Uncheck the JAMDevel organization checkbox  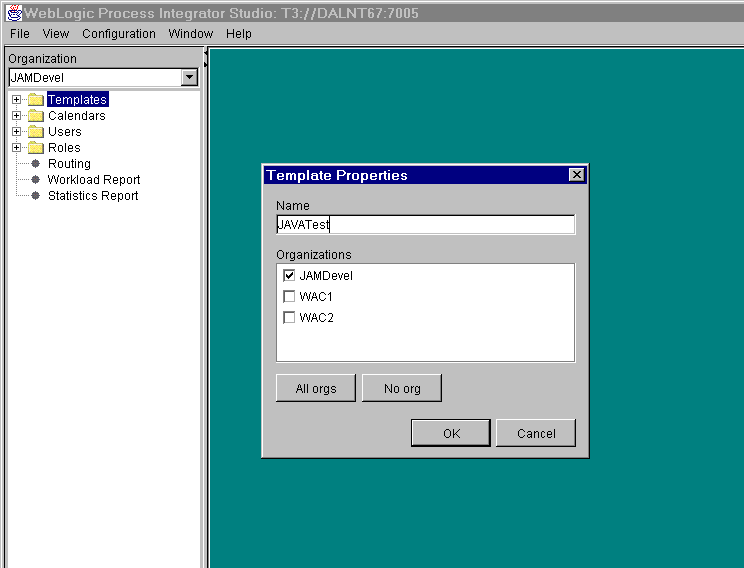(289, 276)
